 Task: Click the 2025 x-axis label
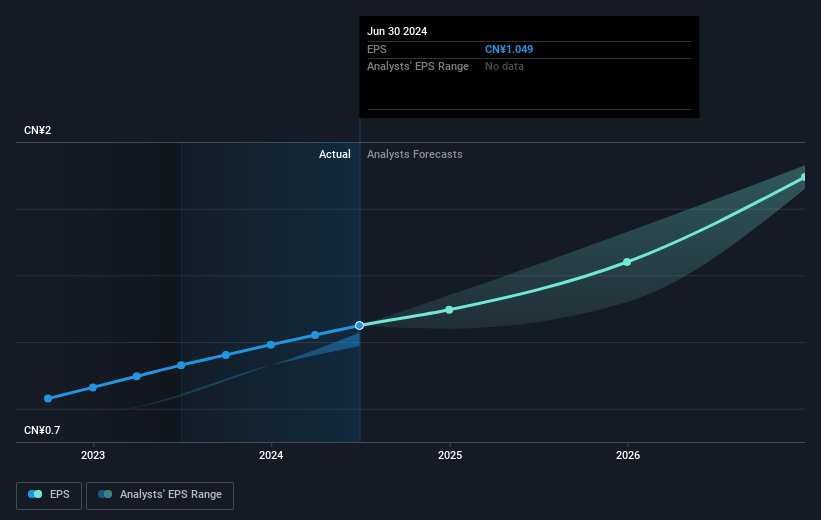click(450, 455)
